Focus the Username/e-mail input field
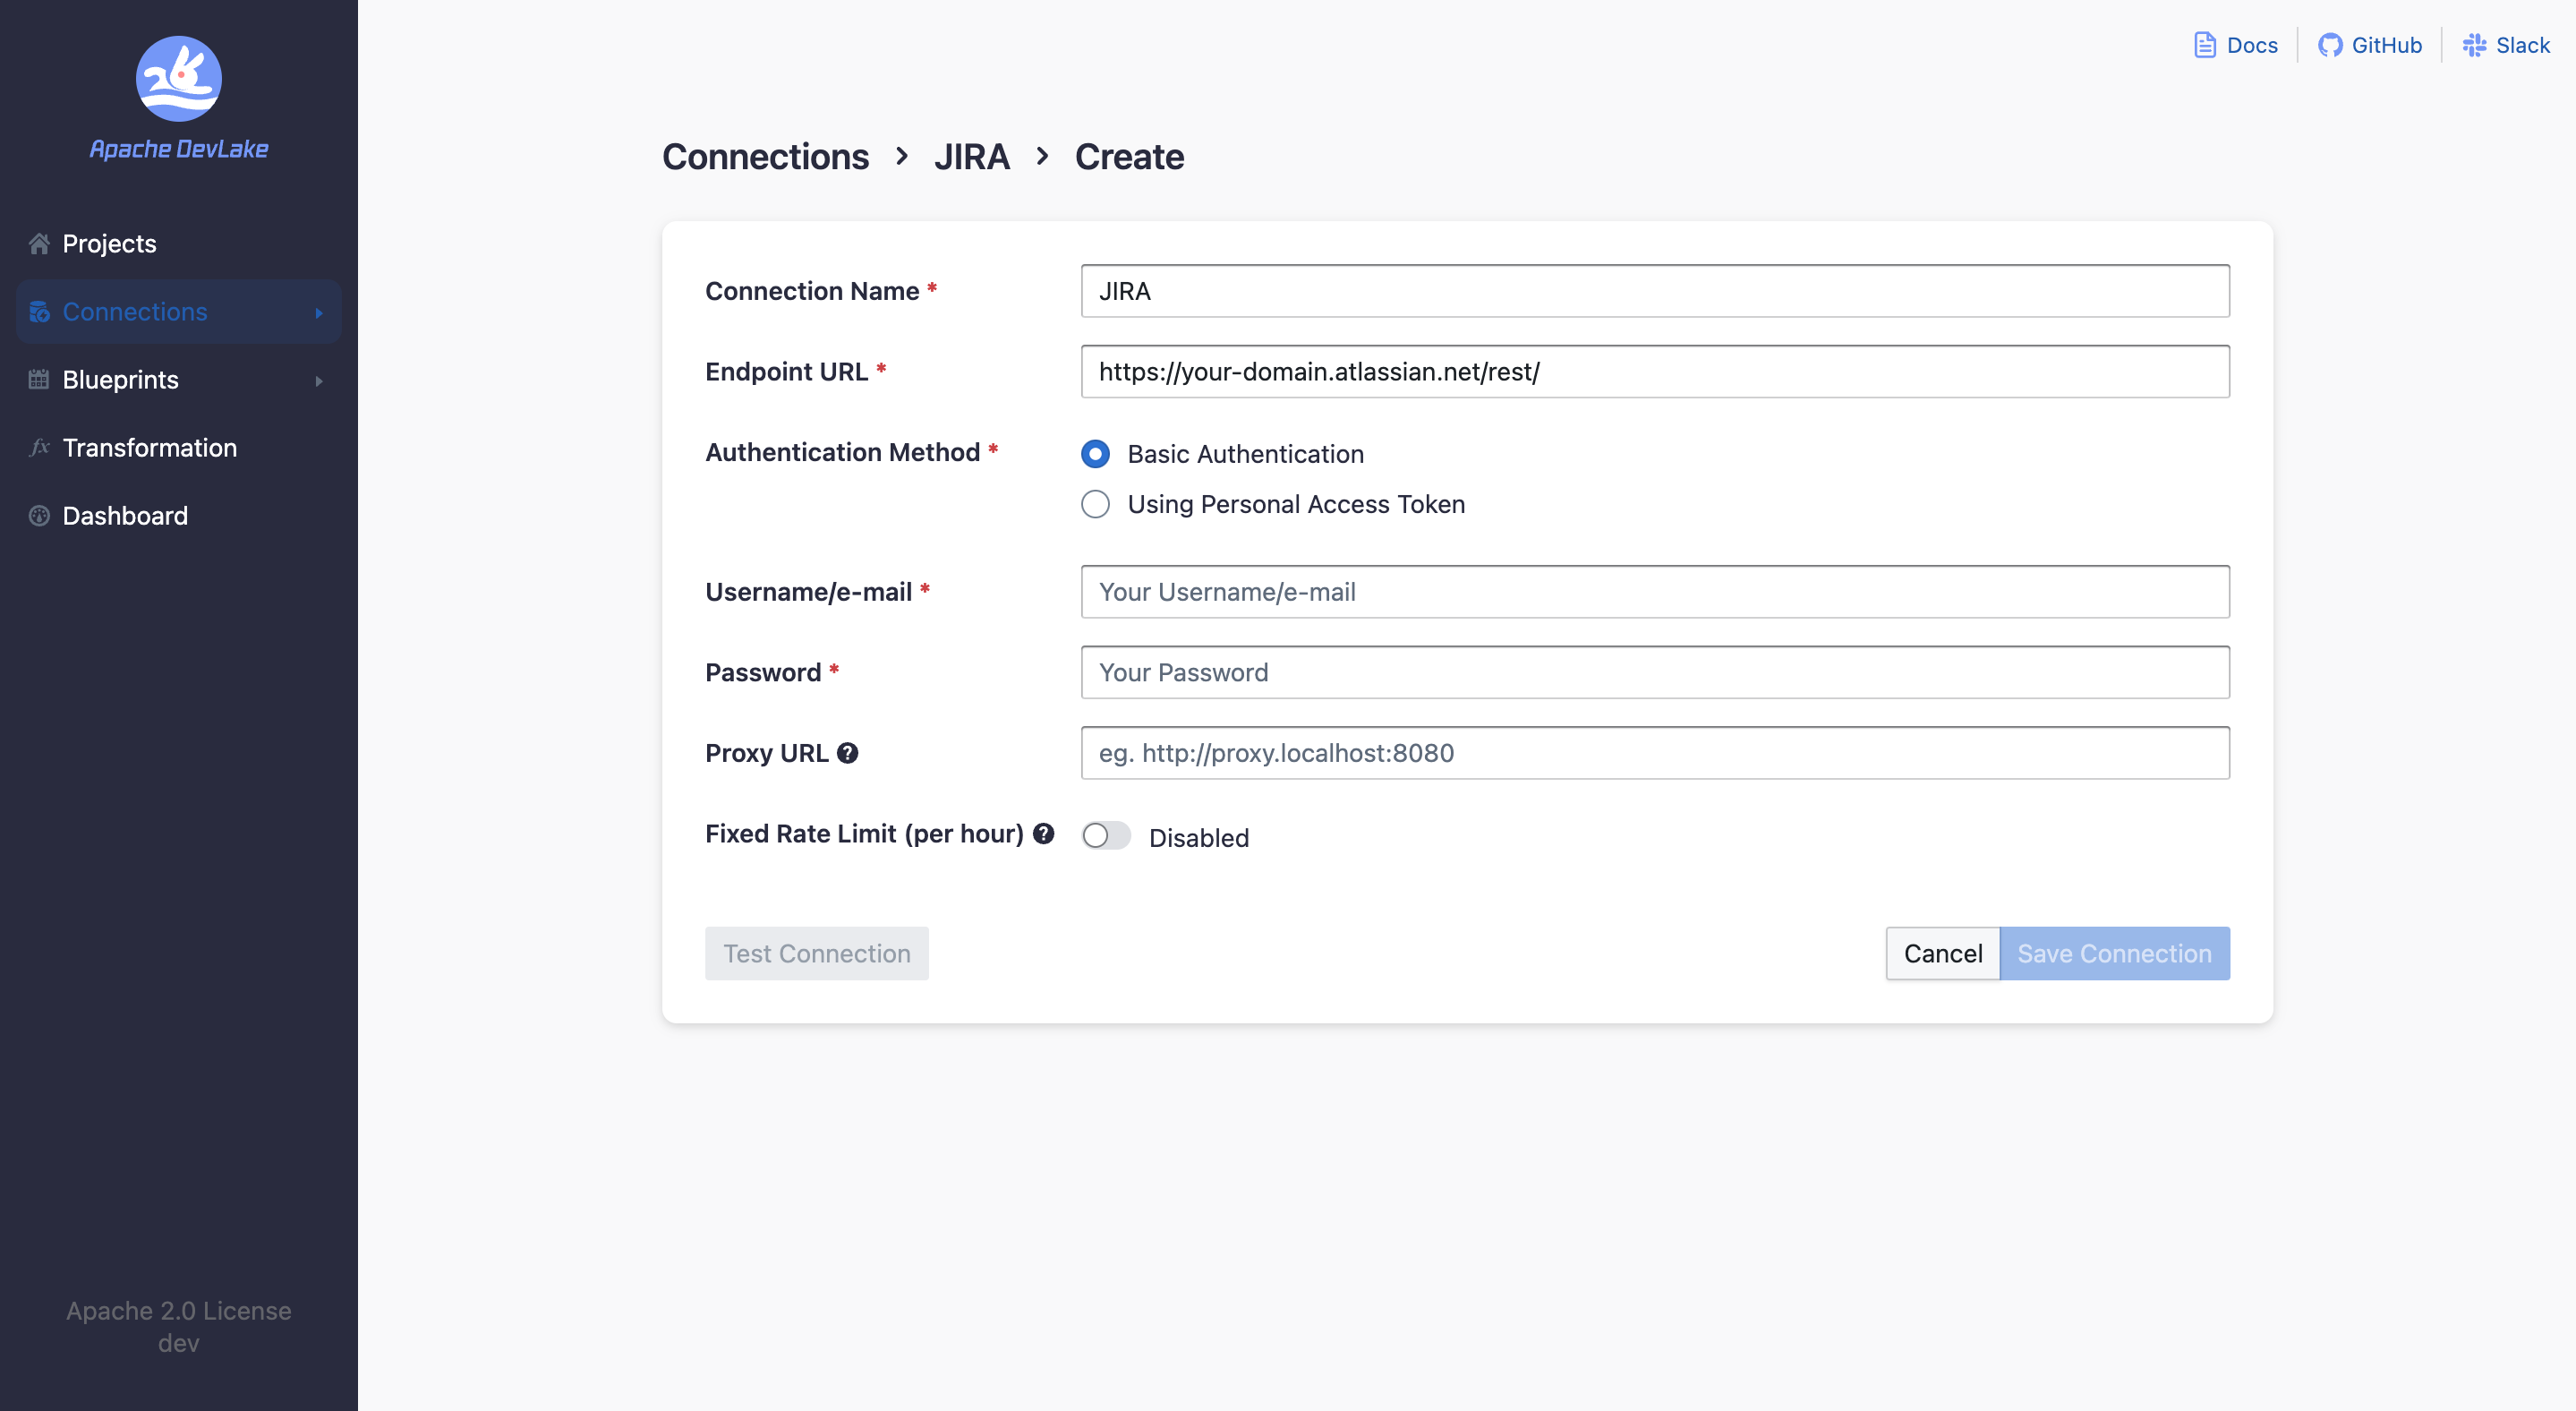The width and height of the screenshot is (2576, 1411). coord(1654,592)
